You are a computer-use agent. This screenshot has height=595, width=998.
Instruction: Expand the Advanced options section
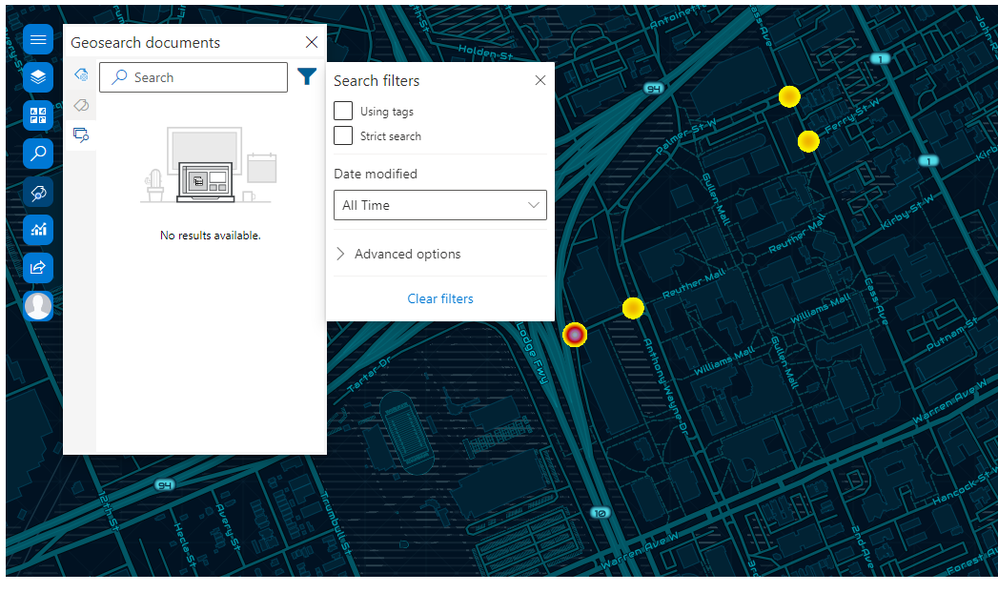tap(399, 254)
